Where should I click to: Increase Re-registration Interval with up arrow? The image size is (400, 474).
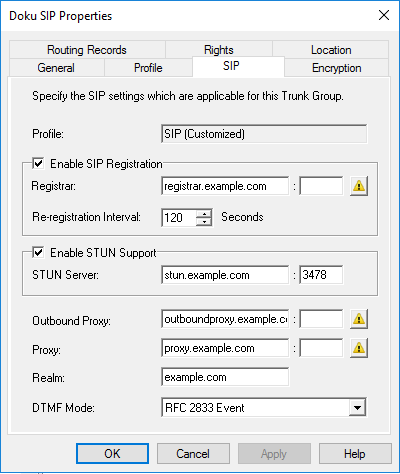(x=204, y=214)
